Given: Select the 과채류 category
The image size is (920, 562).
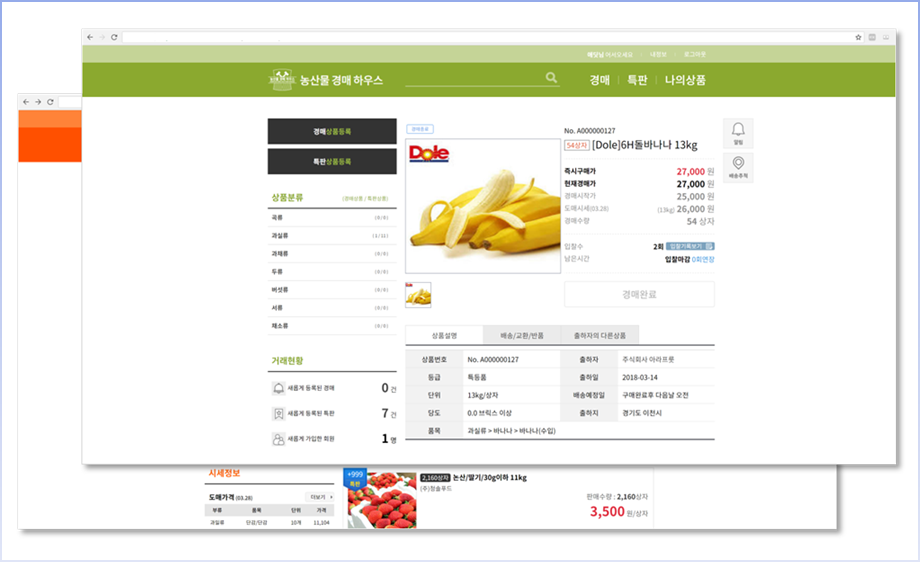Looking at the screenshot, I should tap(332, 253).
